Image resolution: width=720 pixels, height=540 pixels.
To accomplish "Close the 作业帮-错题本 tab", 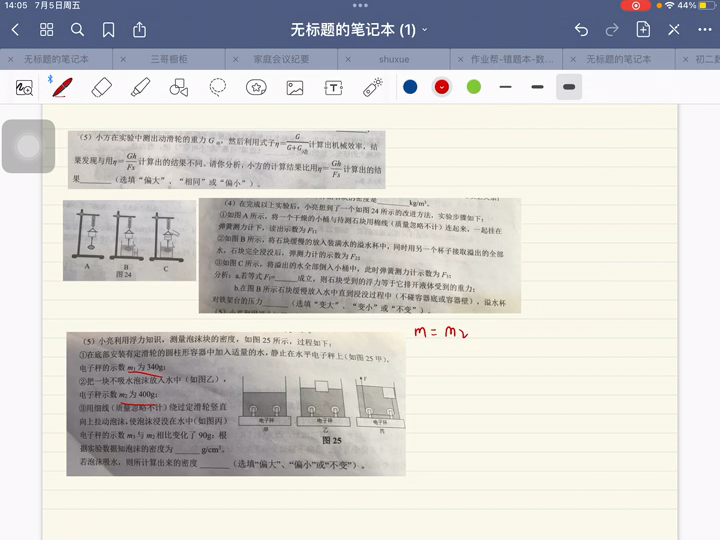I will (x=461, y=59).
